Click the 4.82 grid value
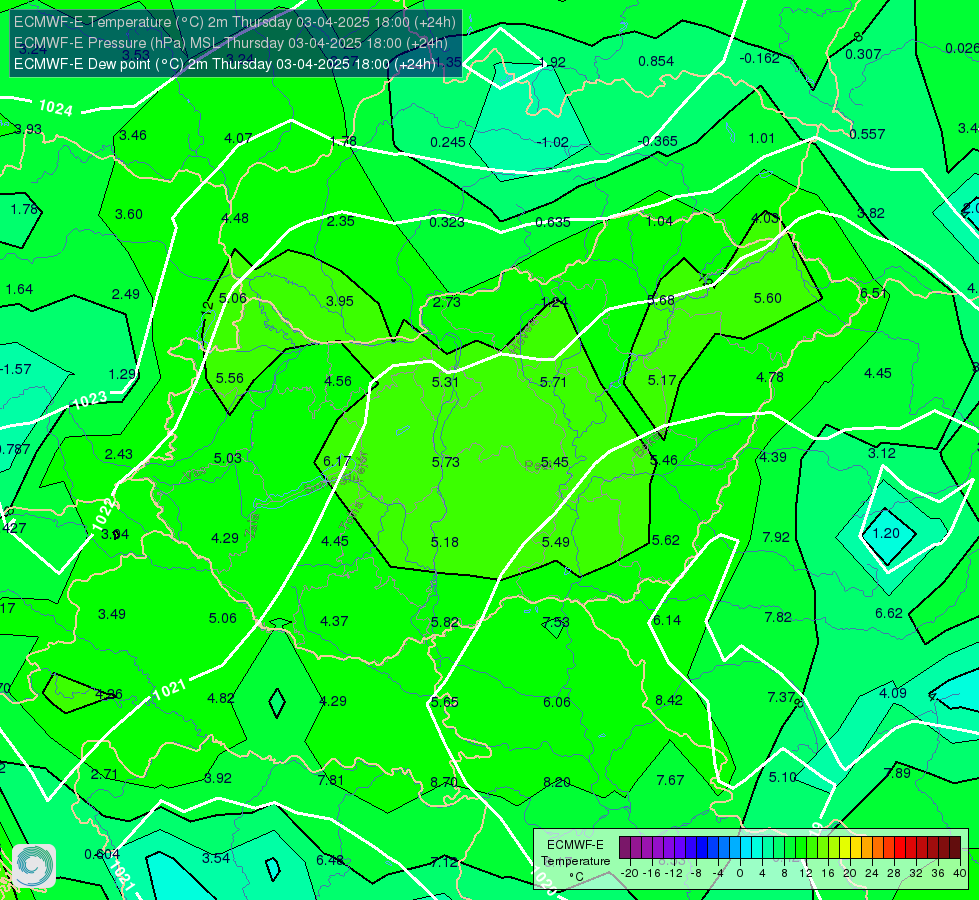The width and height of the screenshot is (979, 900). point(220,698)
